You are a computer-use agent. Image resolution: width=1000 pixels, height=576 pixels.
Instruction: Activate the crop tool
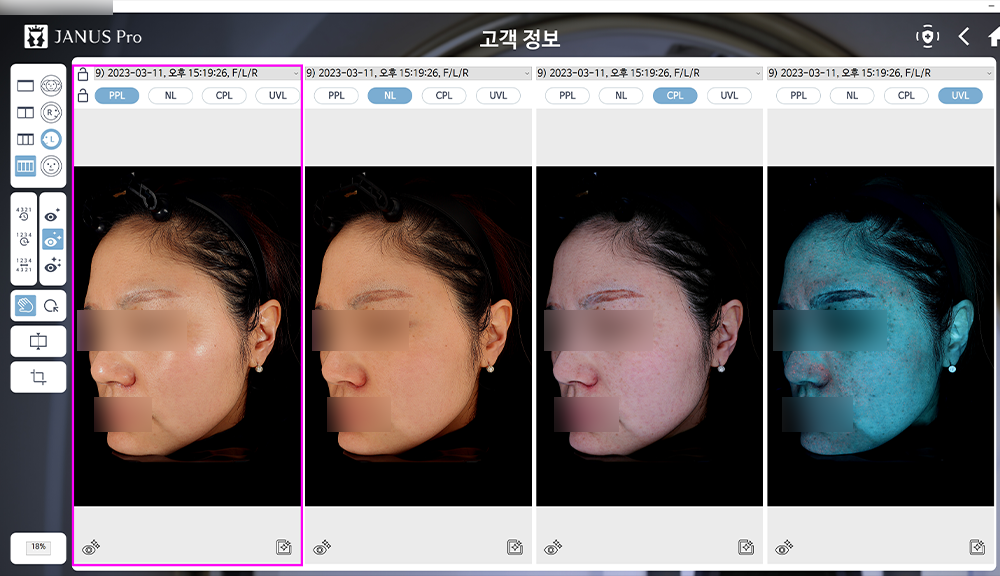[x=38, y=377]
